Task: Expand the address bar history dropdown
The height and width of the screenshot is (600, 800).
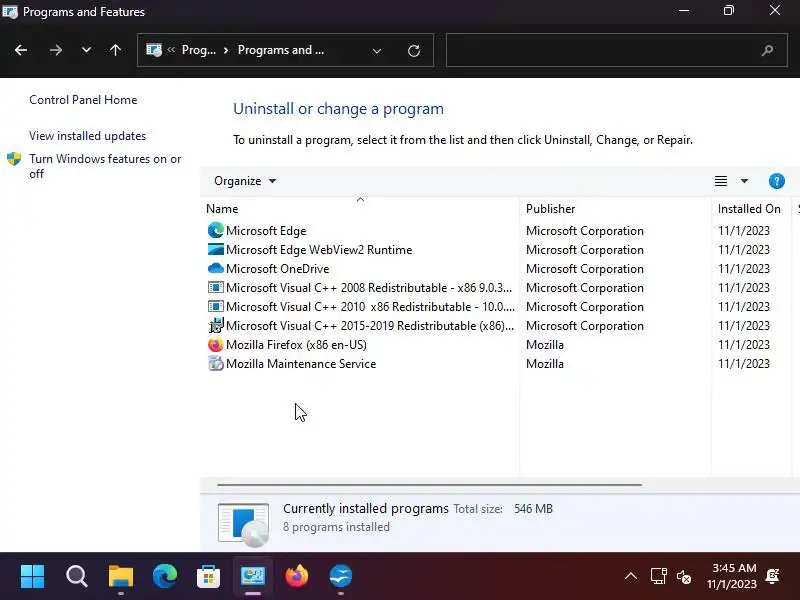Action: pyautogui.click(x=377, y=51)
